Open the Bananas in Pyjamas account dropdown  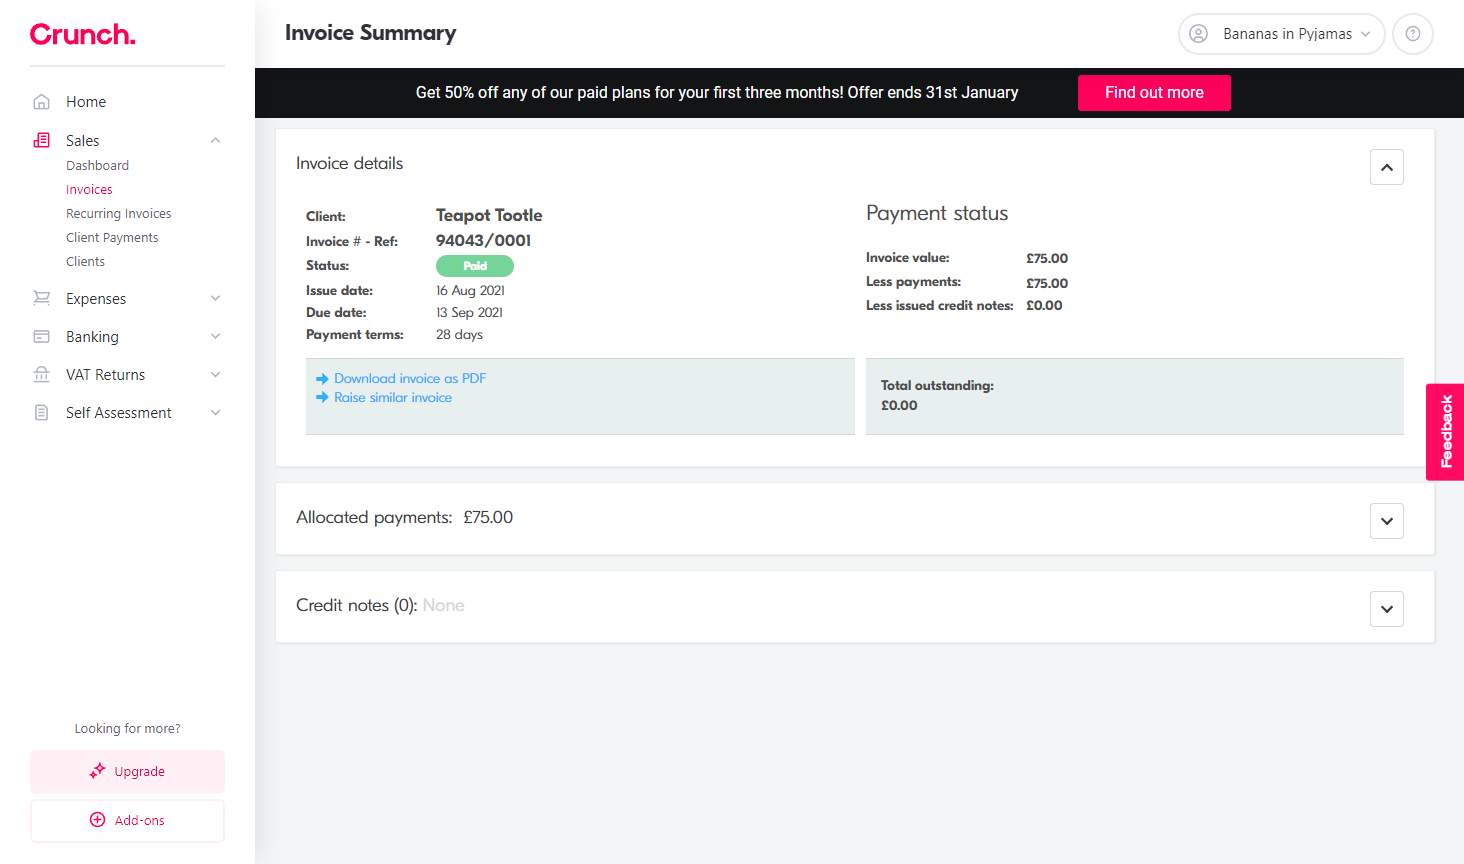(1281, 34)
